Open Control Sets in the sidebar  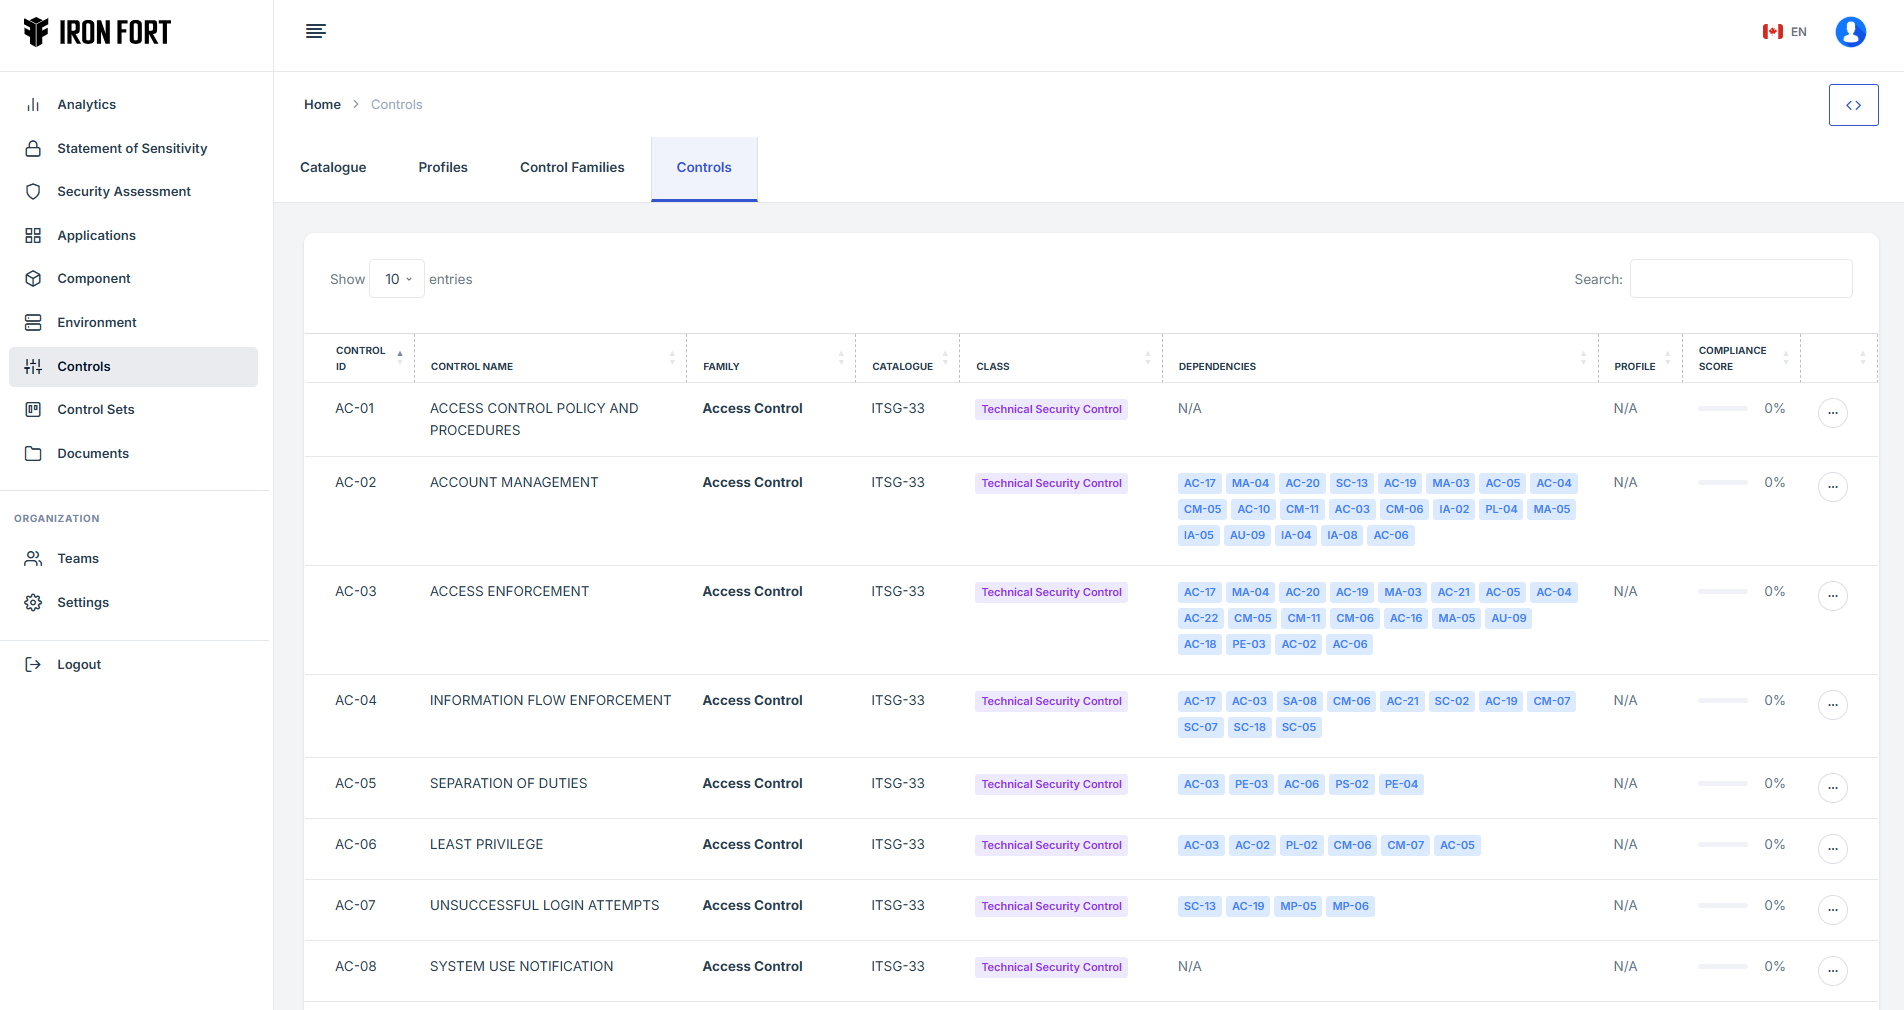pyautogui.click(x=95, y=410)
